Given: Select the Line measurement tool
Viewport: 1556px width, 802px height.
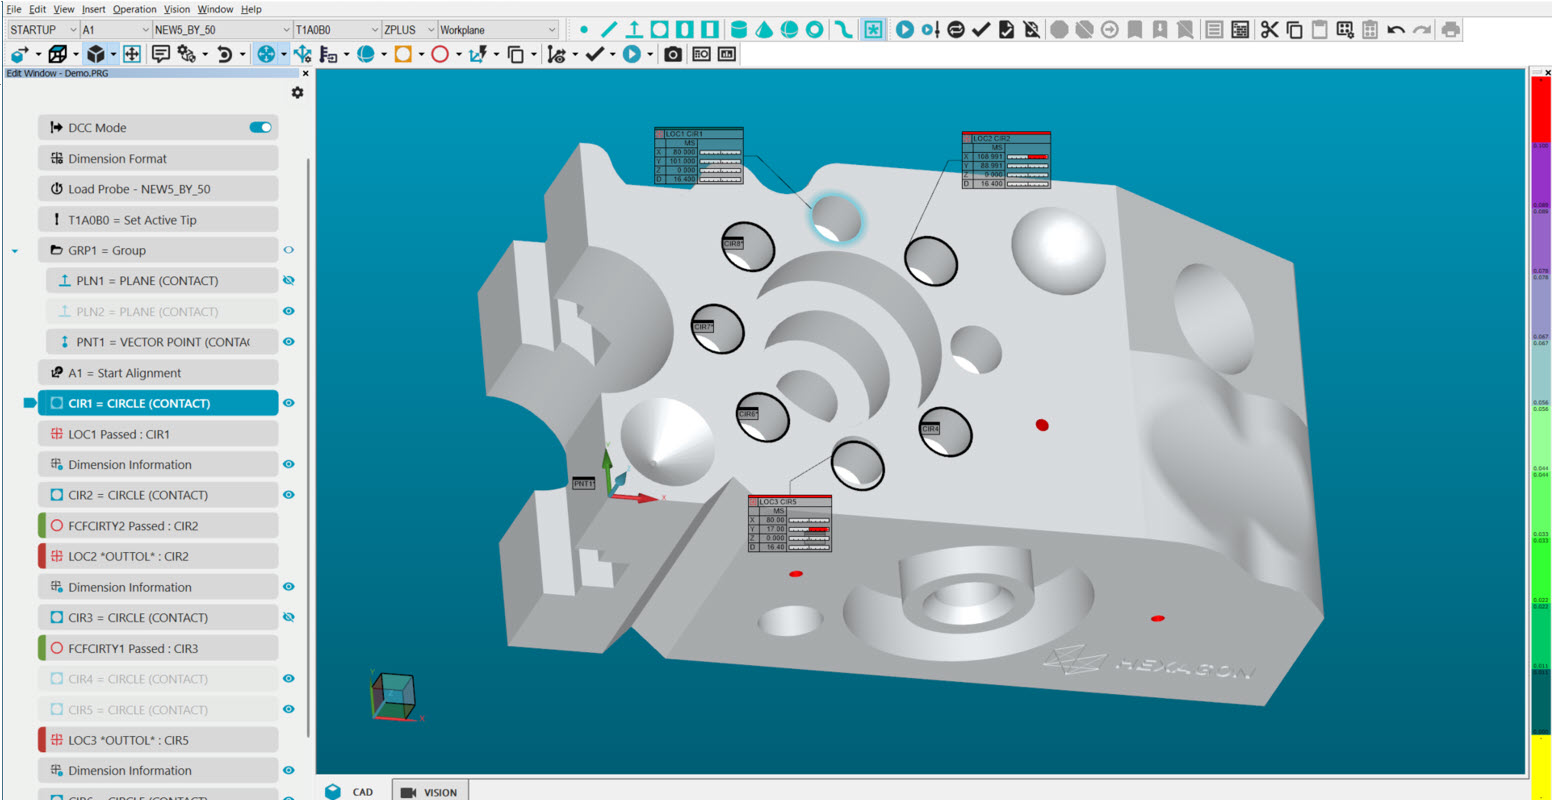Looking at the screenshot, I should click(x=610, y=28).
